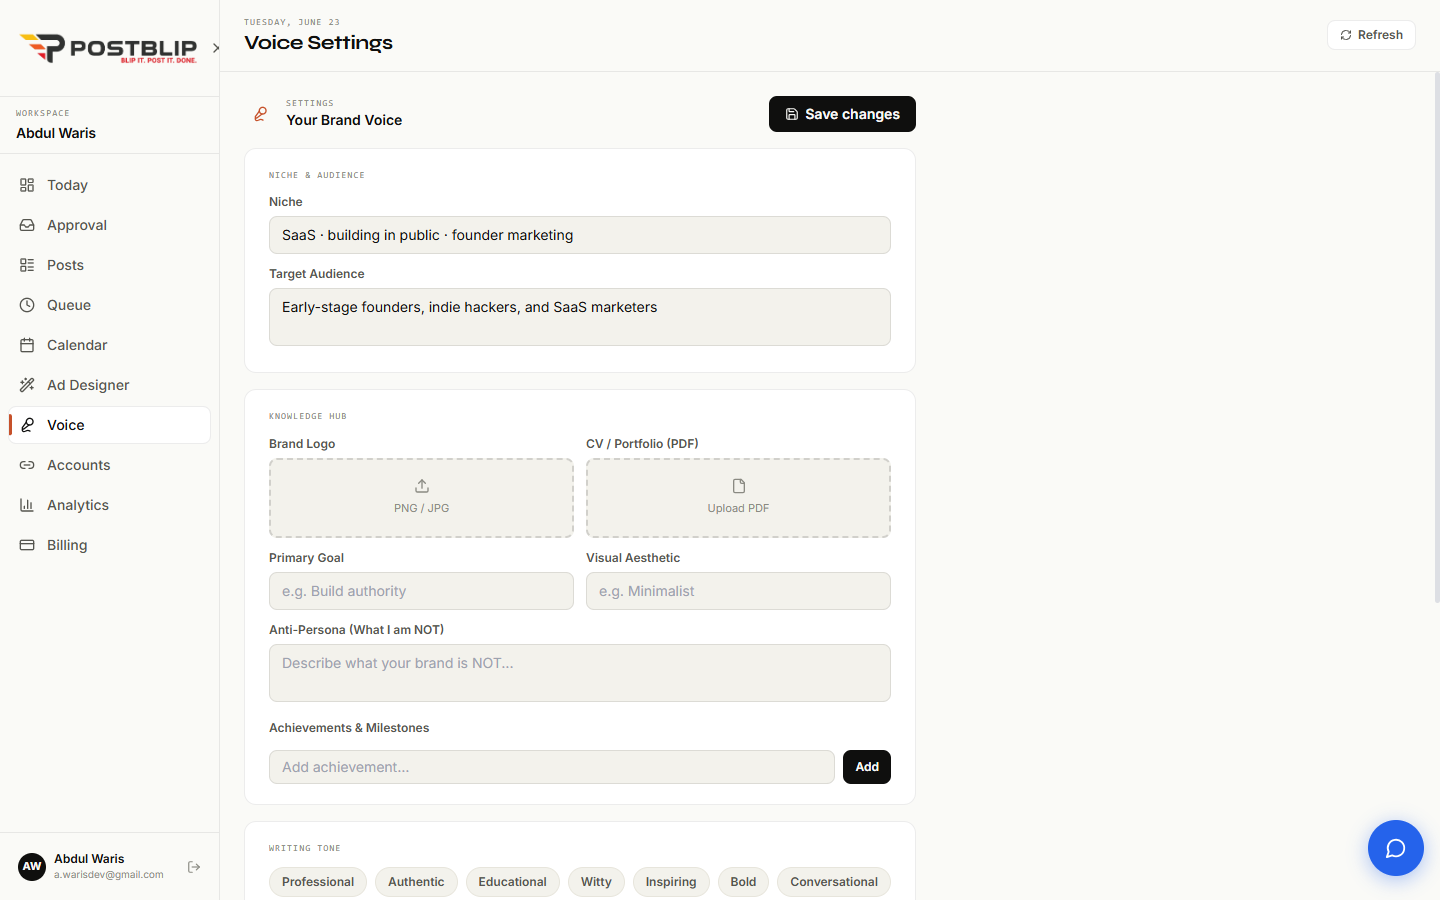The width and height of the screenshot is (1440, 900).
Task: Open Analytics page
Action: [110, 505]
